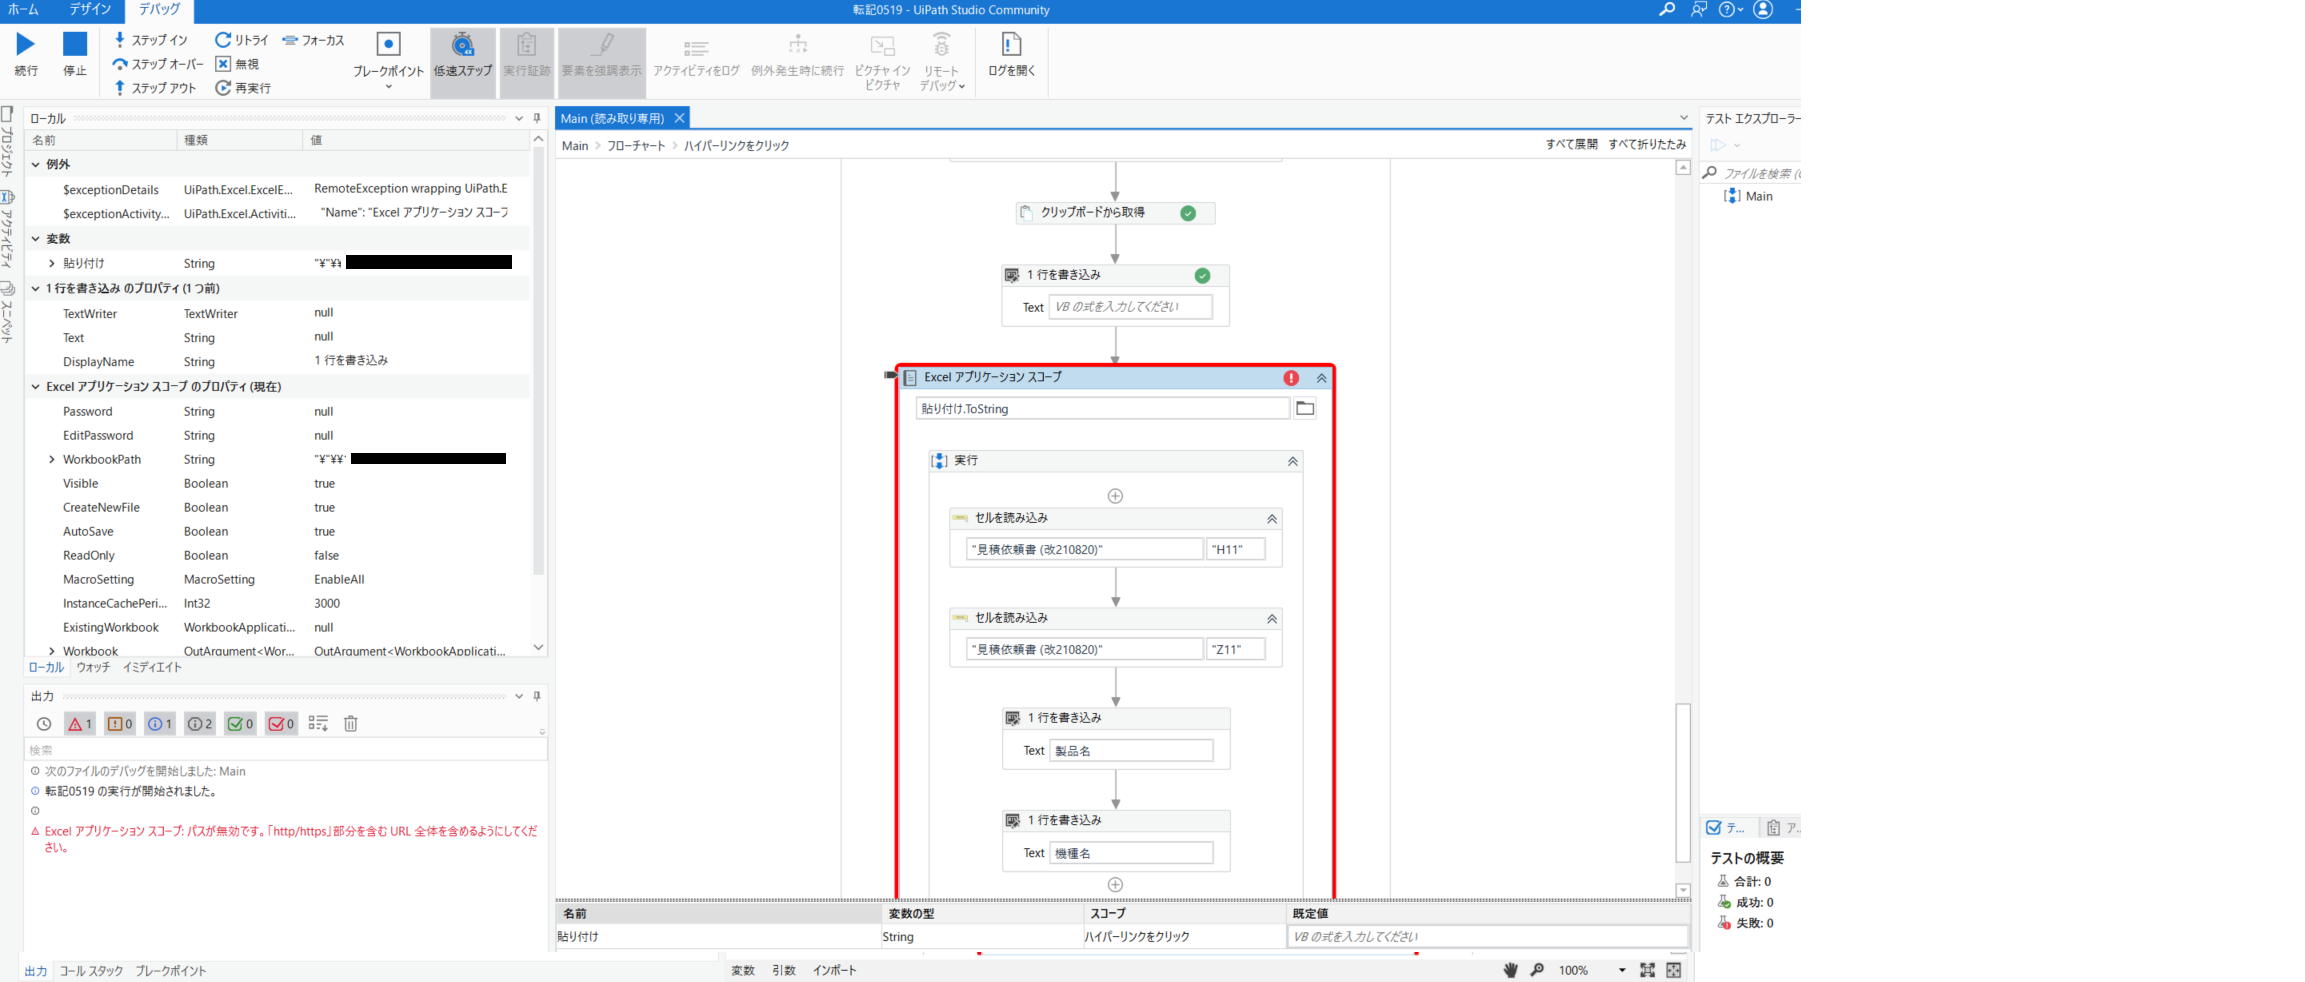Screen dimensions: 2305x982
Task: Toggle timestamps with the clock icon in Output
Action: (x=44, y=724)
